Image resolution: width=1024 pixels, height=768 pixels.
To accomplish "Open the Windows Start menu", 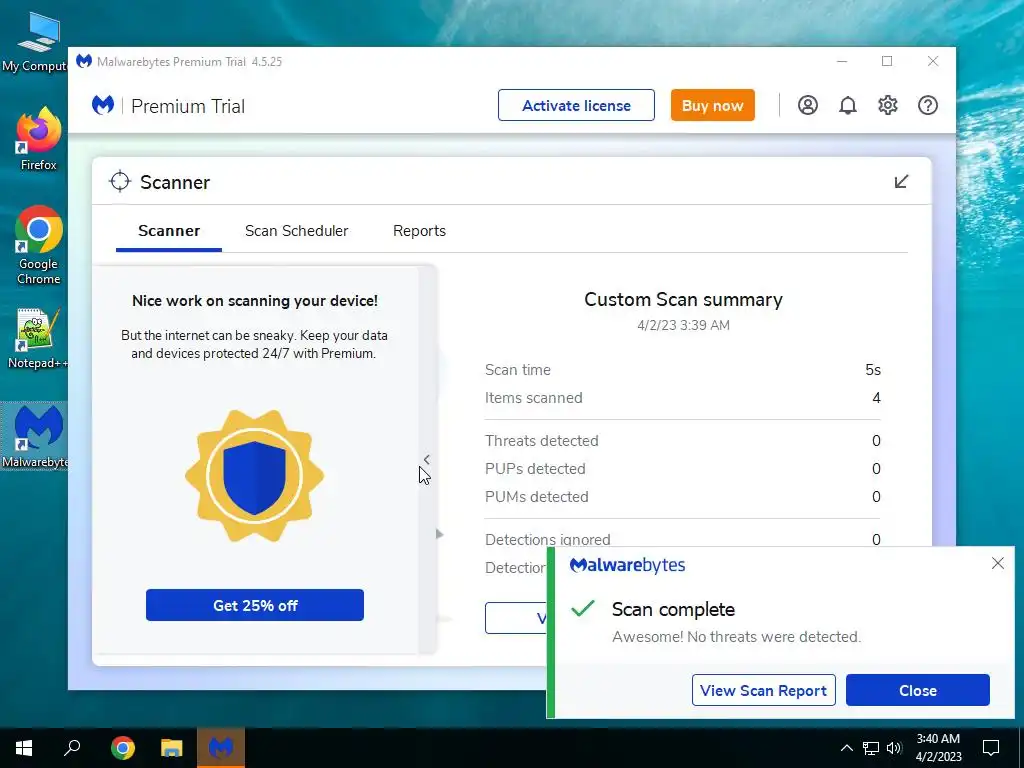I will [24, 748].
